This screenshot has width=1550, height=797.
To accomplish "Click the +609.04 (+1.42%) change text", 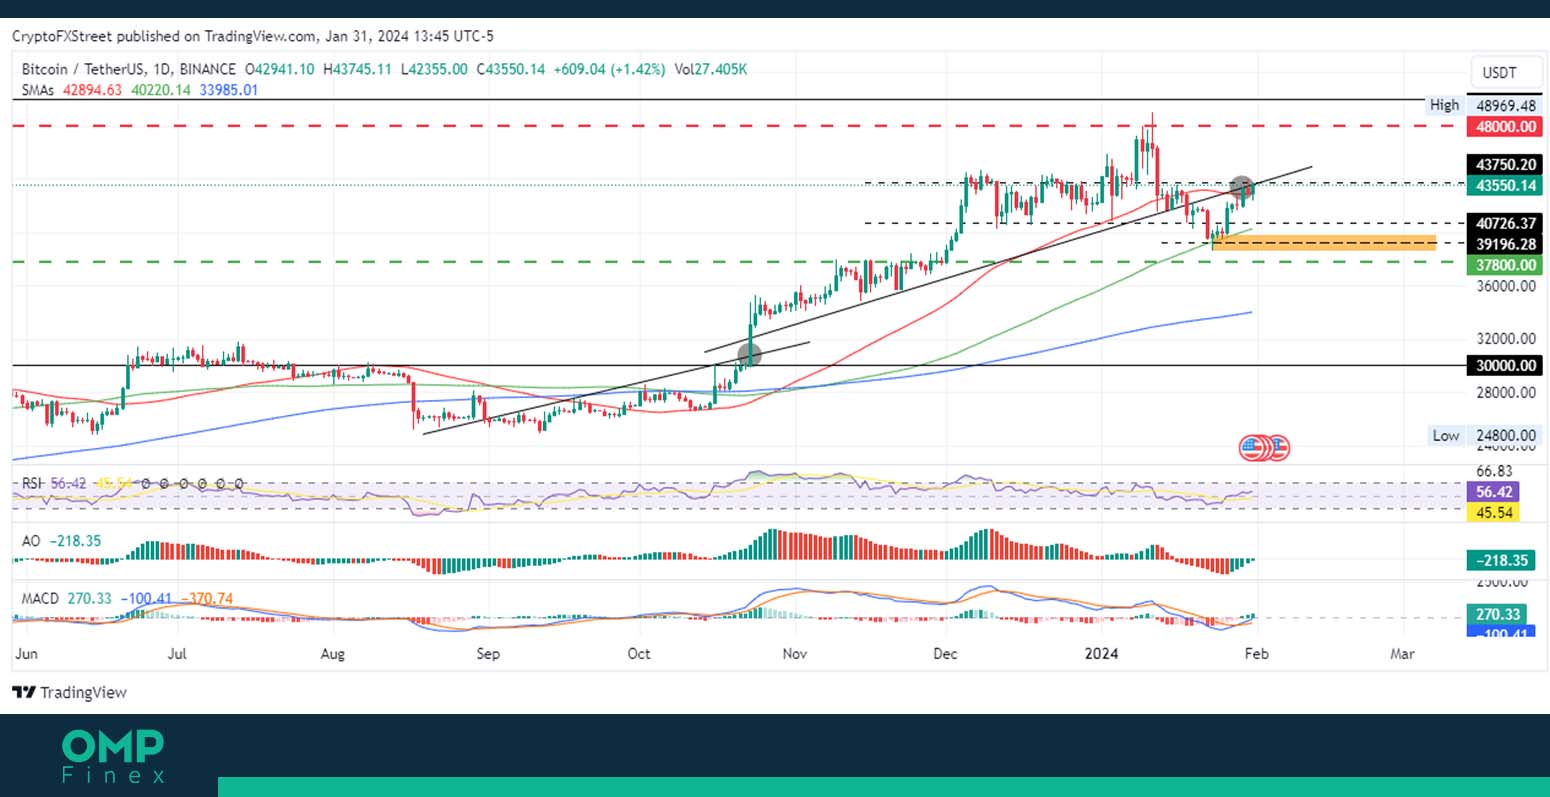I will pyautogui.click(x=609, y=69).
